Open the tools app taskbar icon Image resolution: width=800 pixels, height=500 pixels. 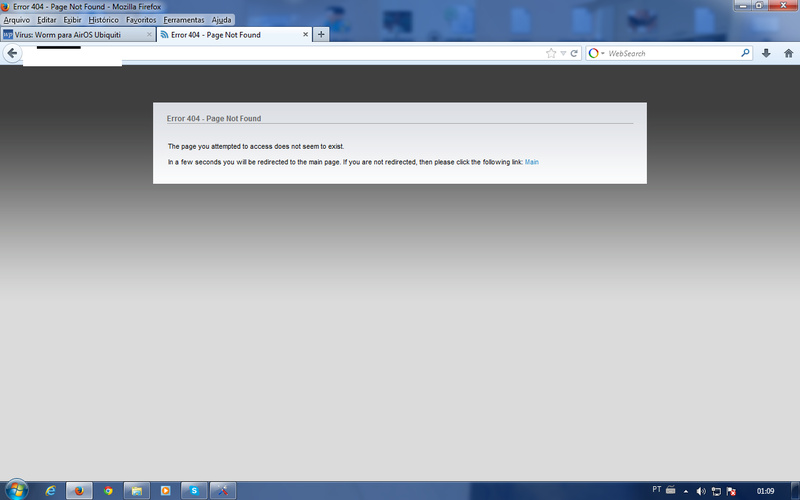222,491
